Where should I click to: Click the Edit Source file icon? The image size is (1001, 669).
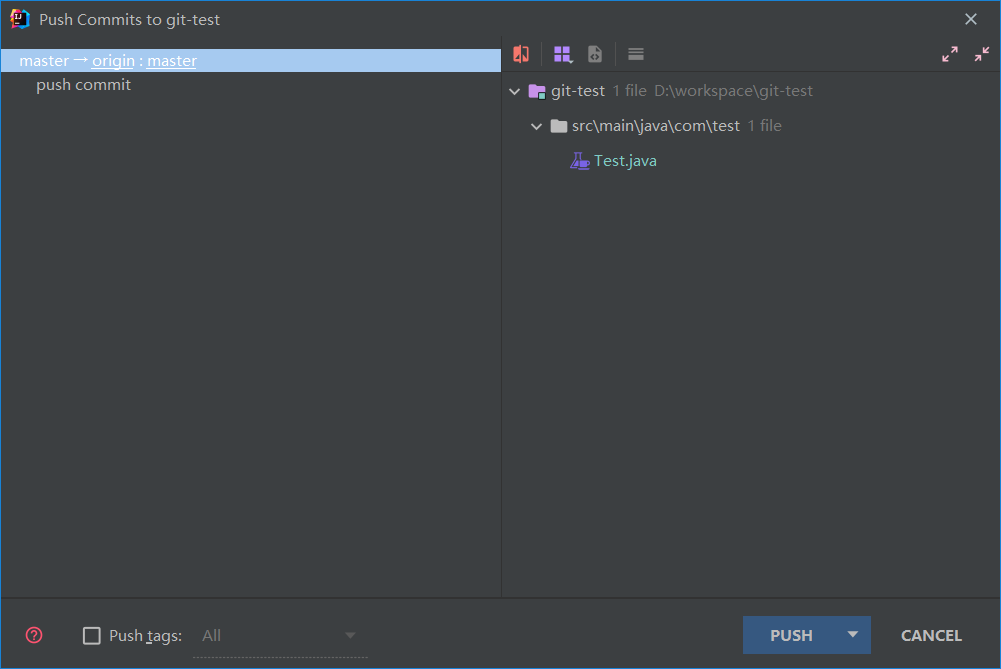tap(595, 54)
